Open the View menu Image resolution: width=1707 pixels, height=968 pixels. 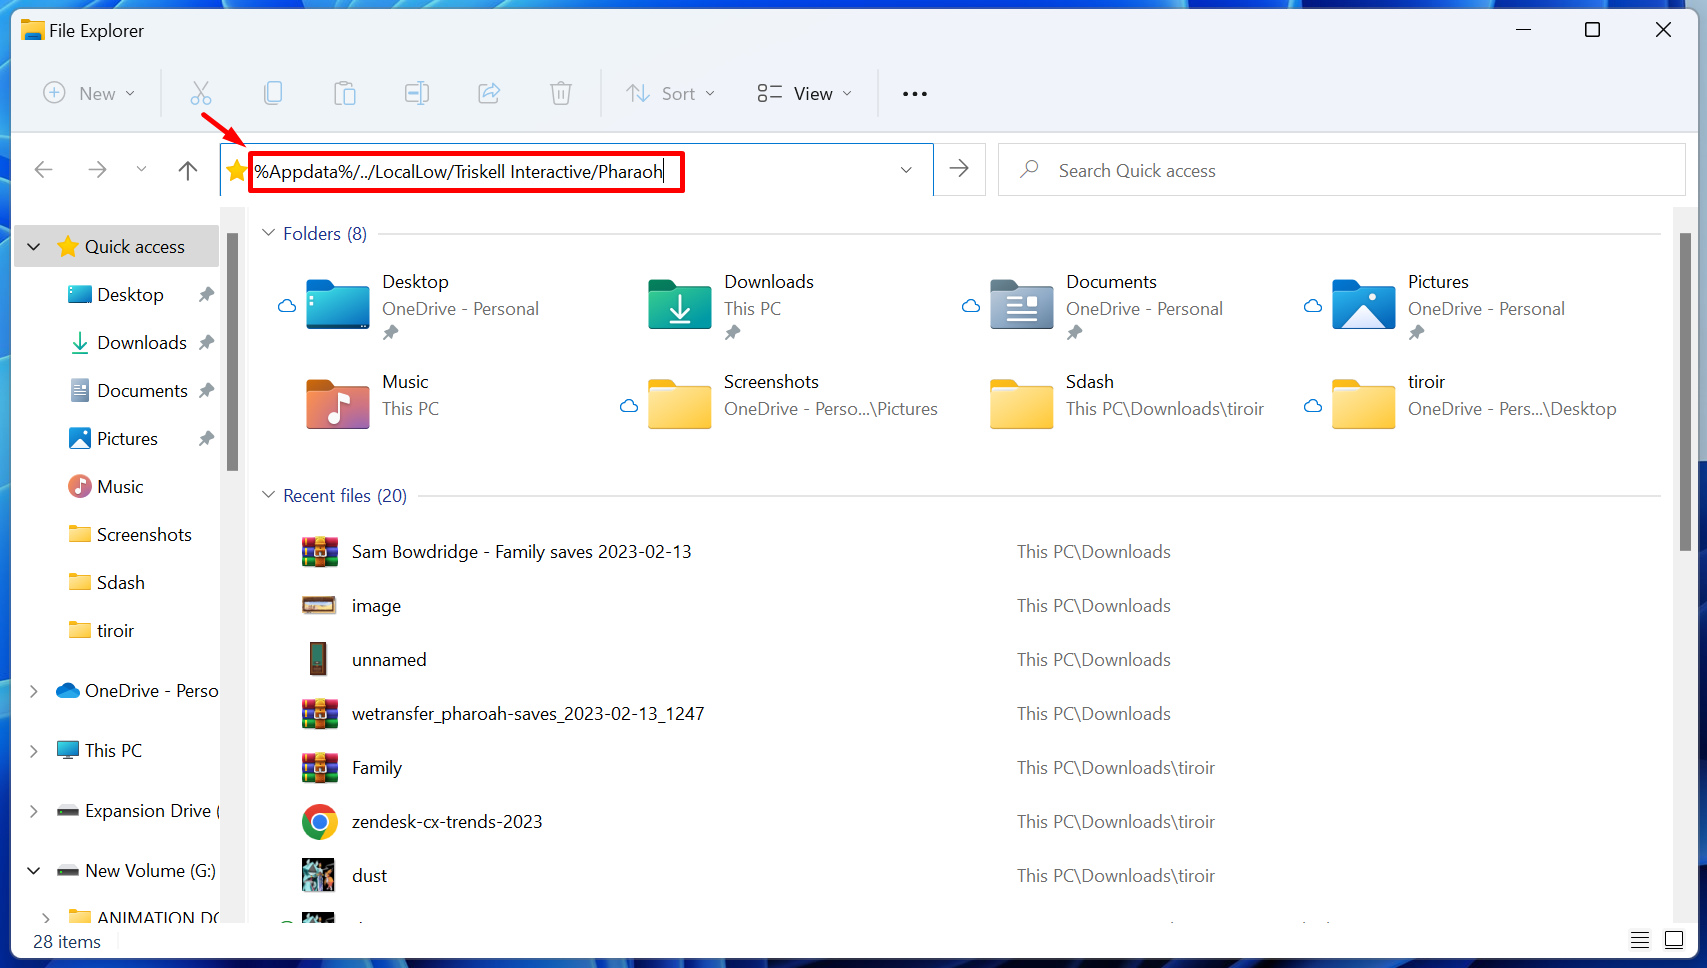pos(805,94)
